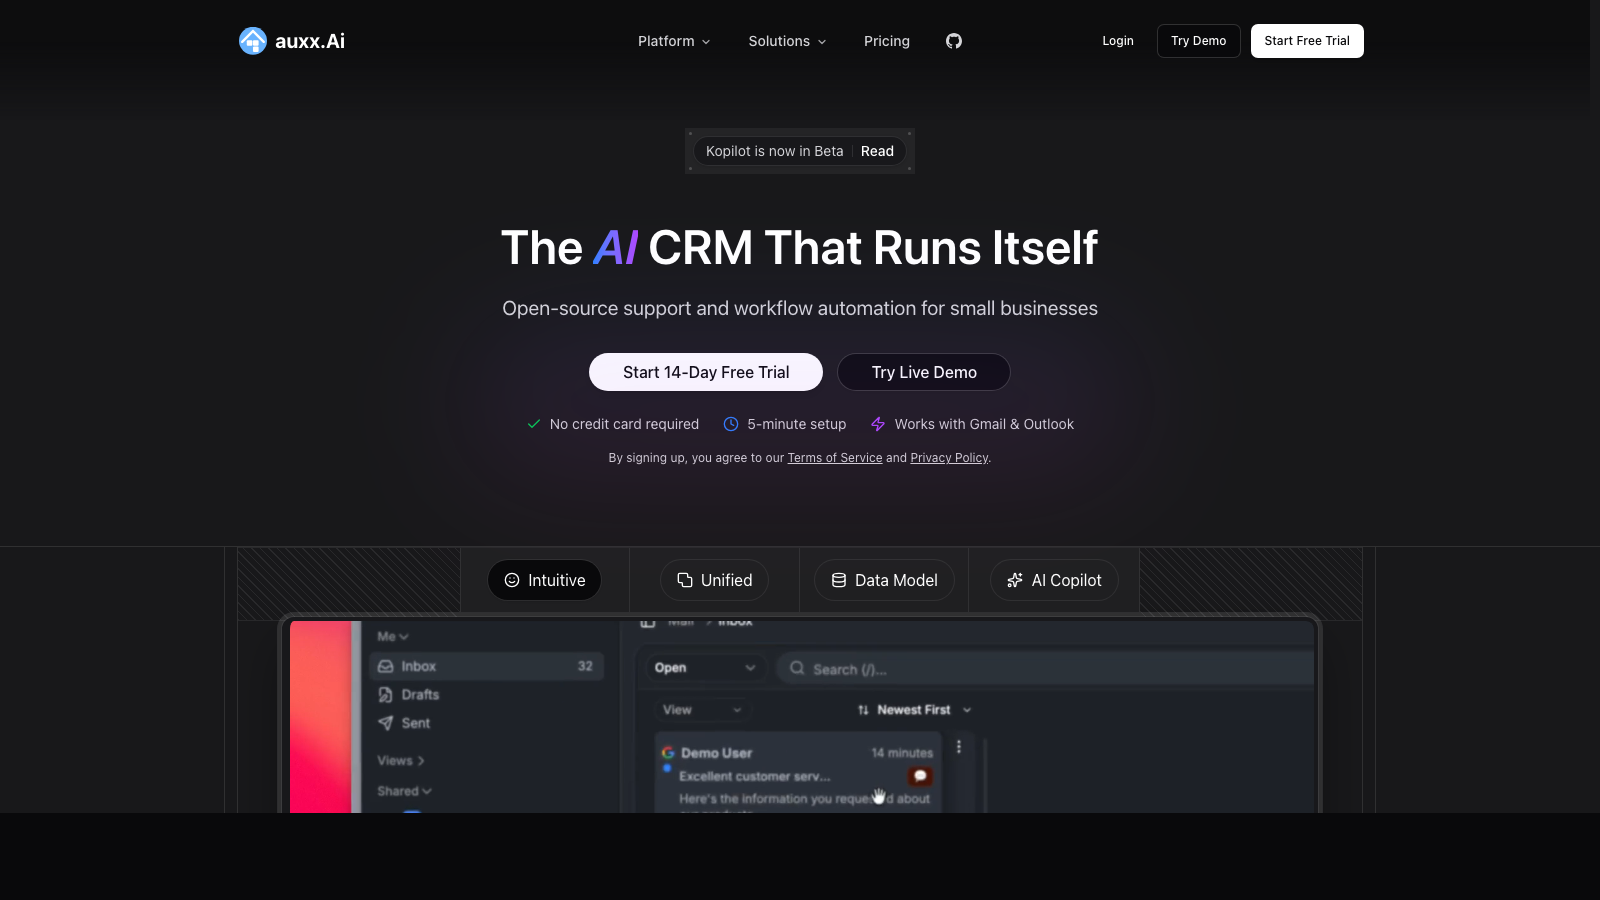Click the three-dot menu on Demo User message
This screenshot has height=900, width=1600.
pyautogui.click(x=959, y=746)
